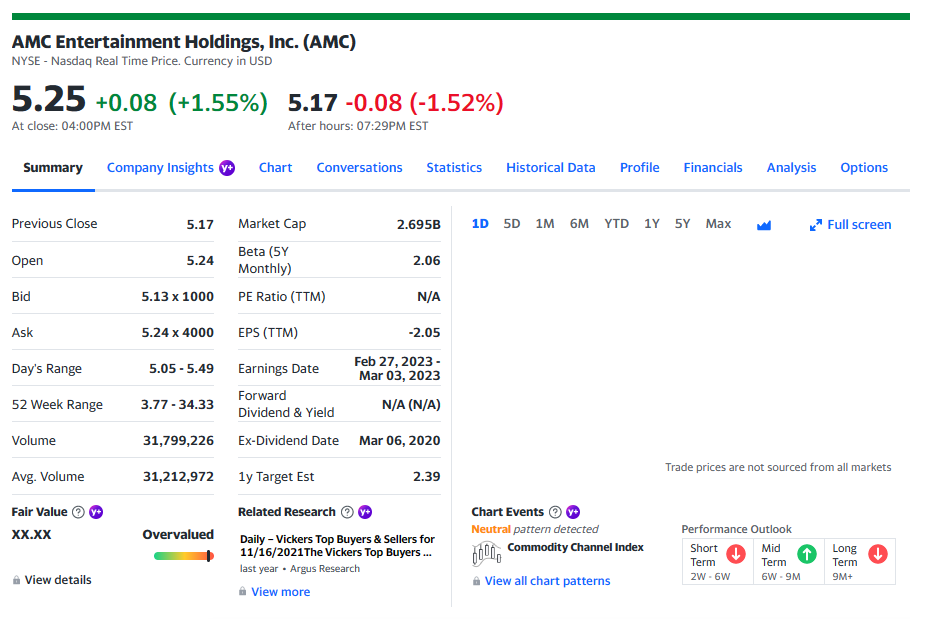Click the 1y Target Est value 2.39
This screenshot has width=926, height=619.
pyautogui.click(x=427, y=477)
